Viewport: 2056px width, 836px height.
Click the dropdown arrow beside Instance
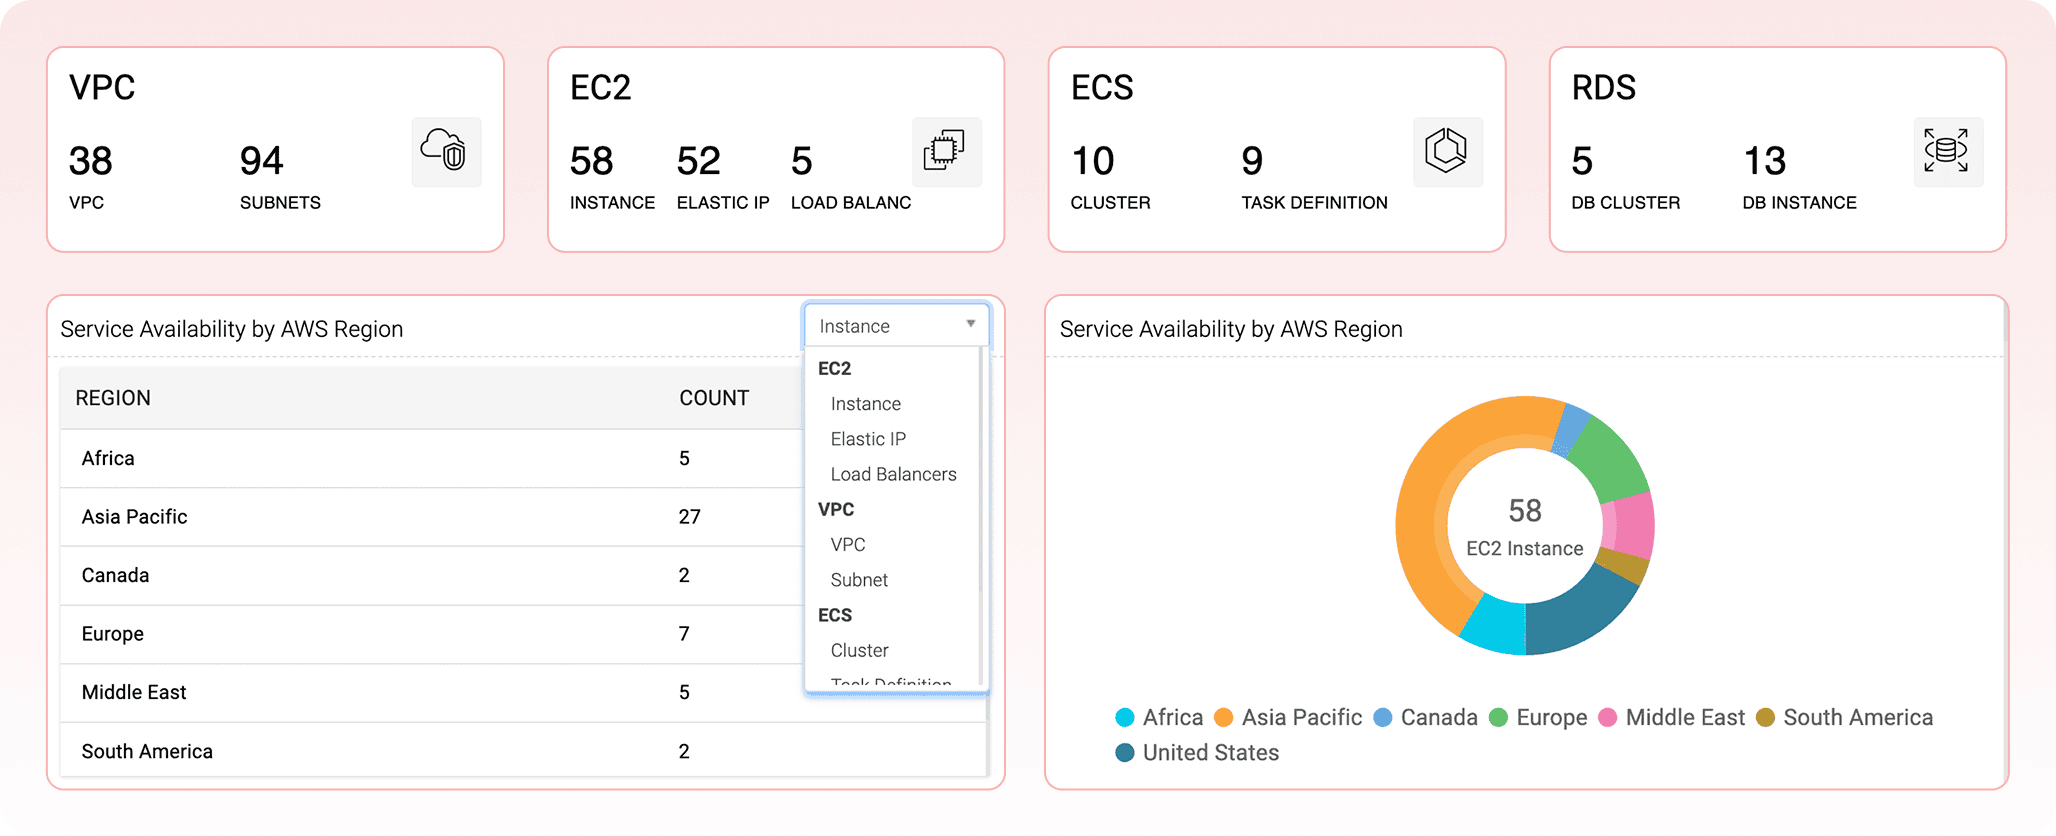pyautogui.click(x=970, y=324)
